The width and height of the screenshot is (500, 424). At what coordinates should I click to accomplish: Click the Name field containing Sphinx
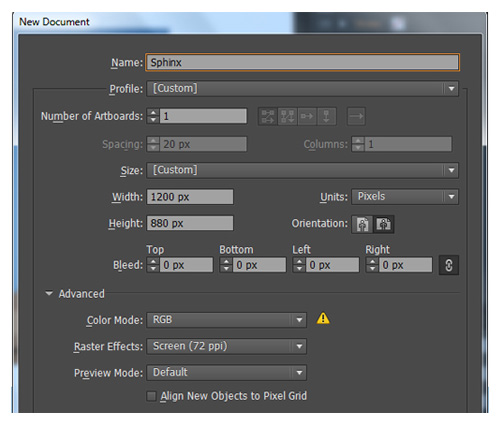coord(303,62)
